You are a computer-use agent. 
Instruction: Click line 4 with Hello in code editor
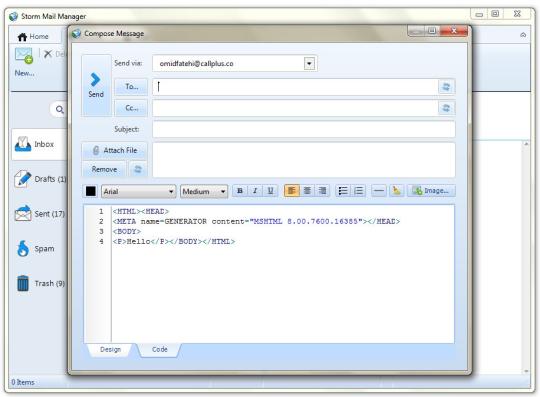174,242
